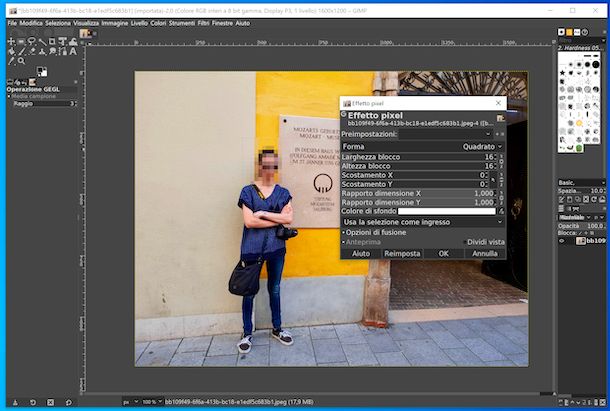Select the Clone stamp tool
Image resolution: width=610 pixels, height=411 pixels.
(x=42, y=51)
